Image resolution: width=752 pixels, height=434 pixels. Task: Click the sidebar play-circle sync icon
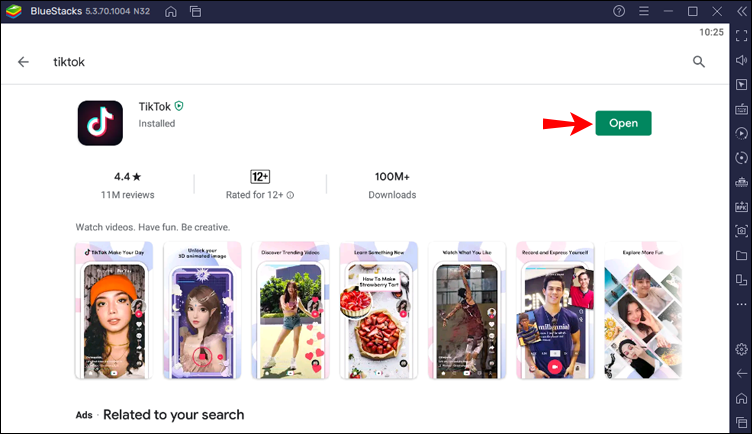[x=741, y=133]
